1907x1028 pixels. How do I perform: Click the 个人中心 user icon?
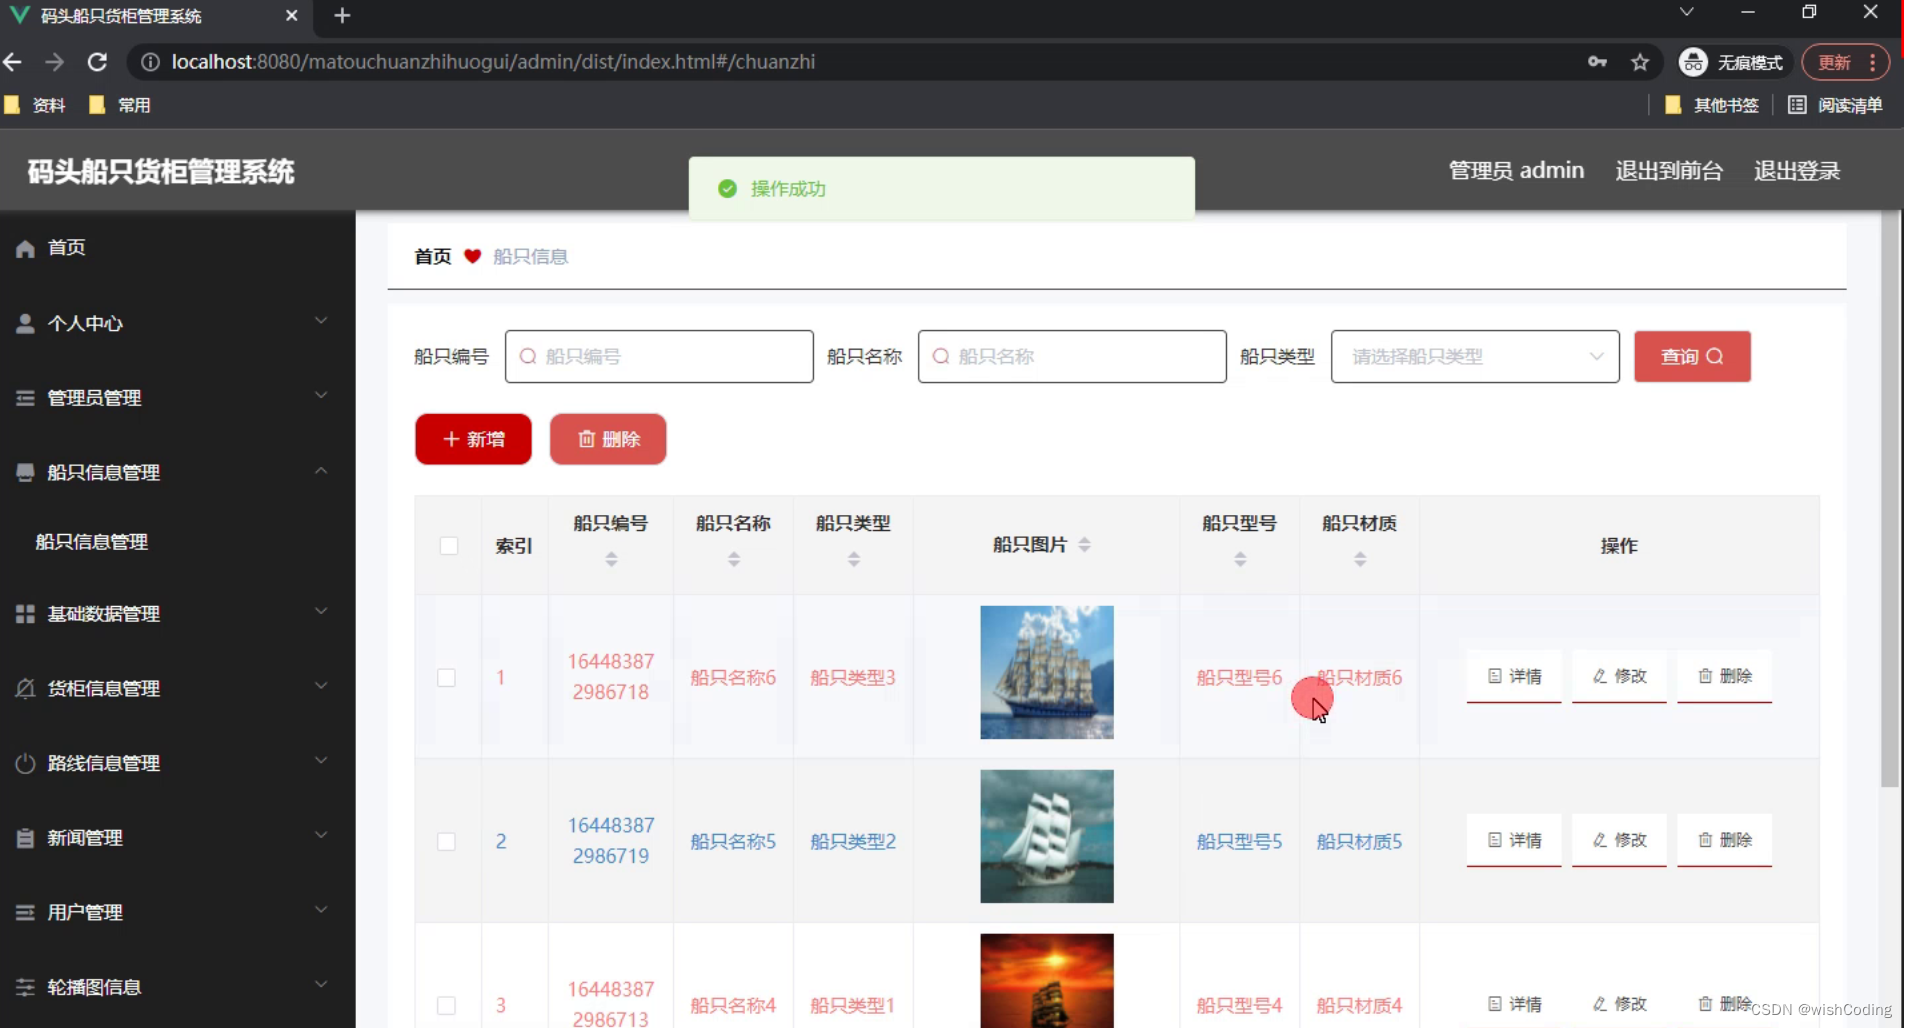(23, 322)
